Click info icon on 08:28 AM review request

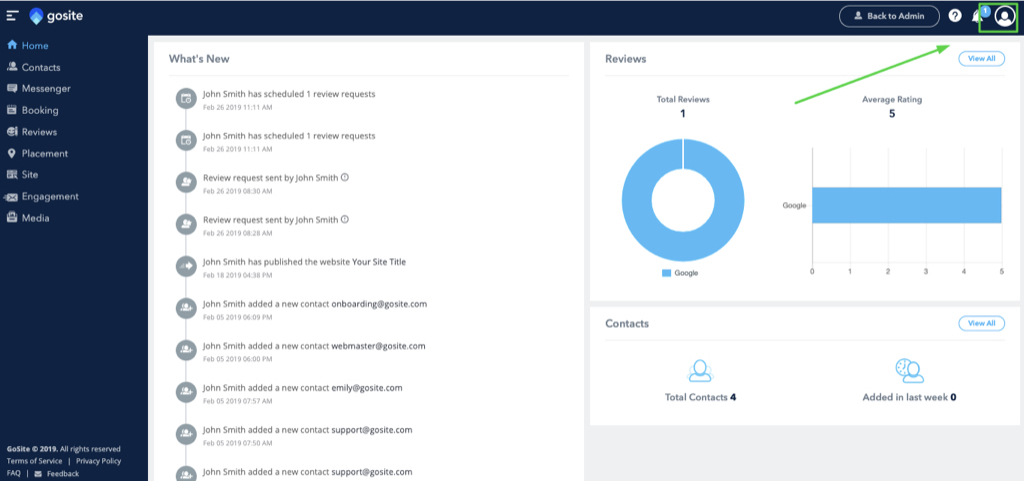[345, 219]
